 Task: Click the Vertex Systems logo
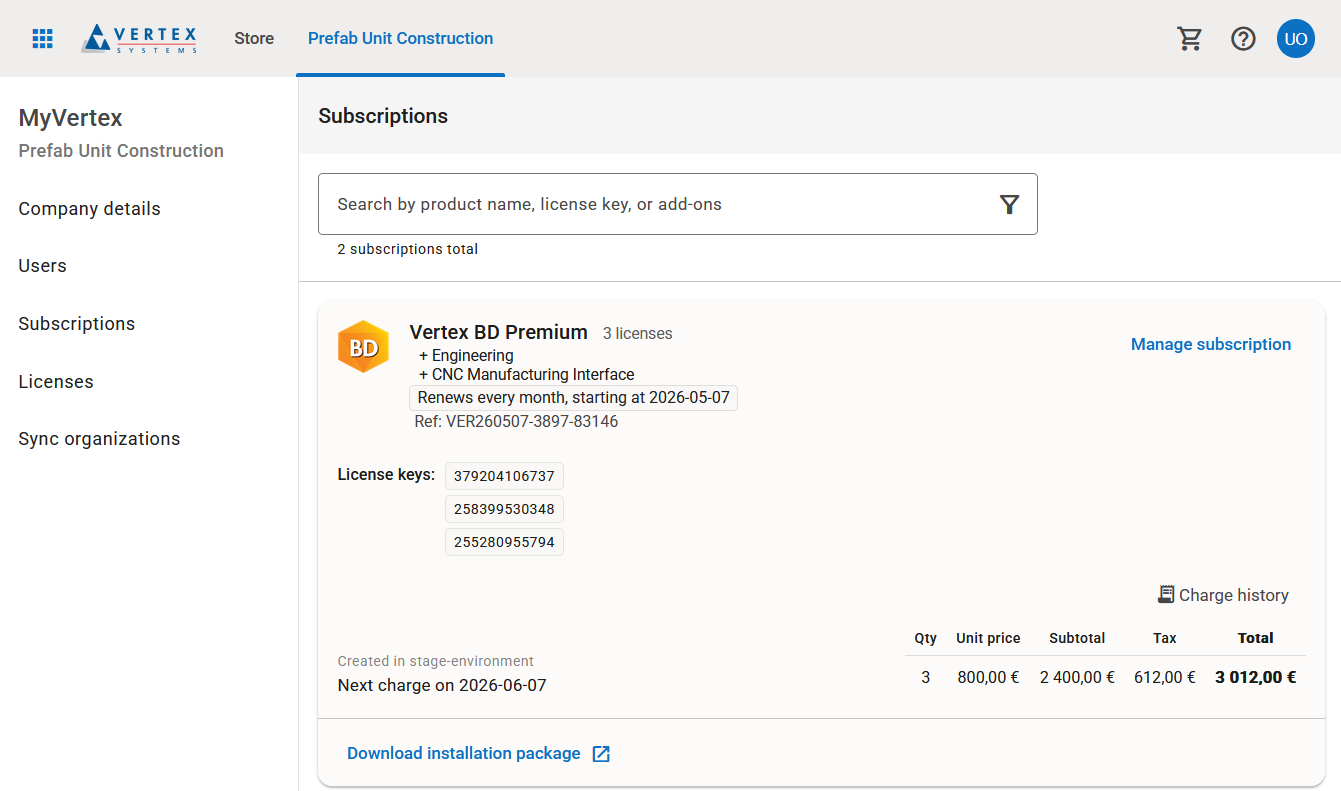[x=139, y=39]
